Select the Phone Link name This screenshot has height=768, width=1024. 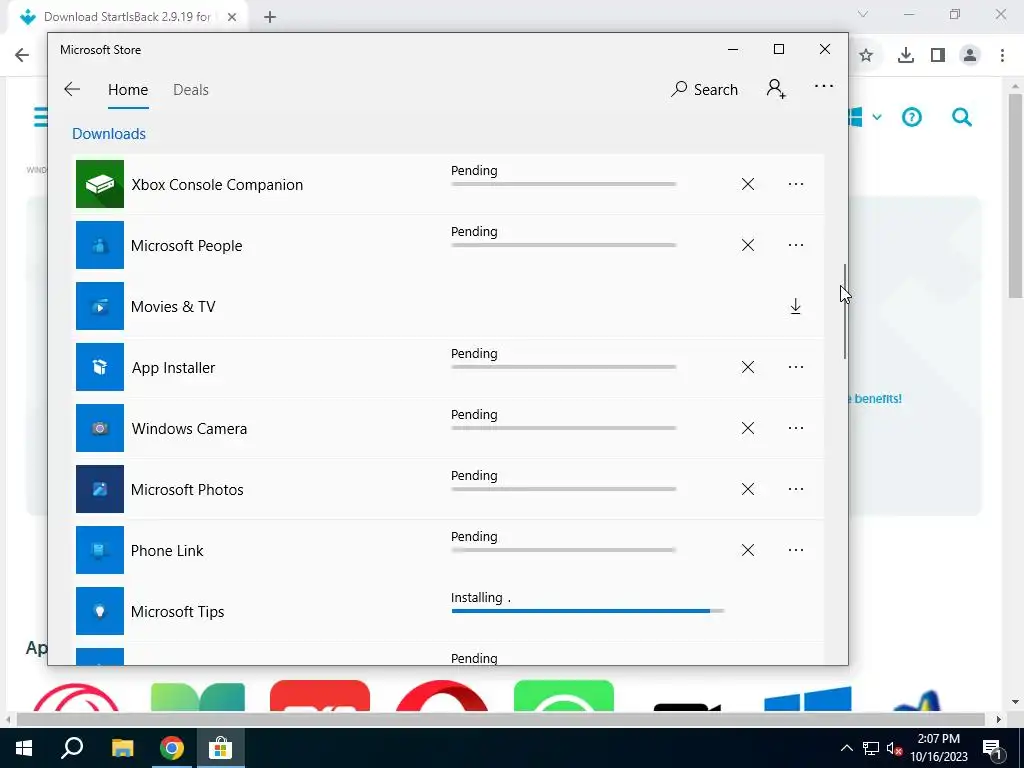tap(167, 551)
